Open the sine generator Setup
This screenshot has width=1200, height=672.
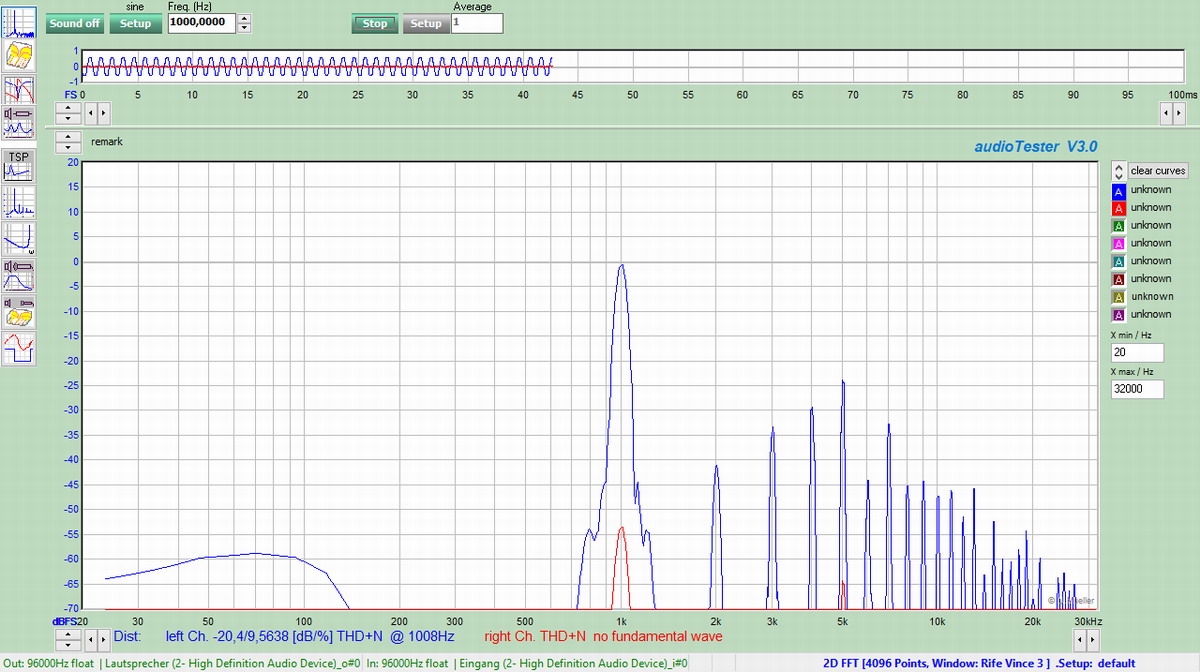coord(135,23)
